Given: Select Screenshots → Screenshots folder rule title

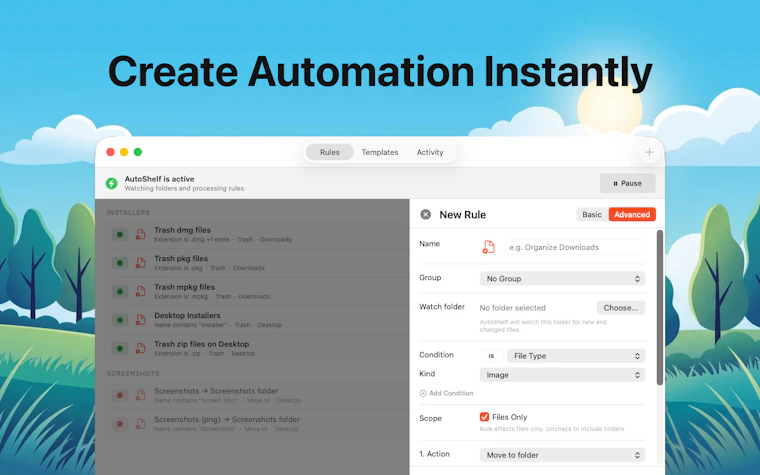Looking at the screenshot, I should click(x=216, y=391).
